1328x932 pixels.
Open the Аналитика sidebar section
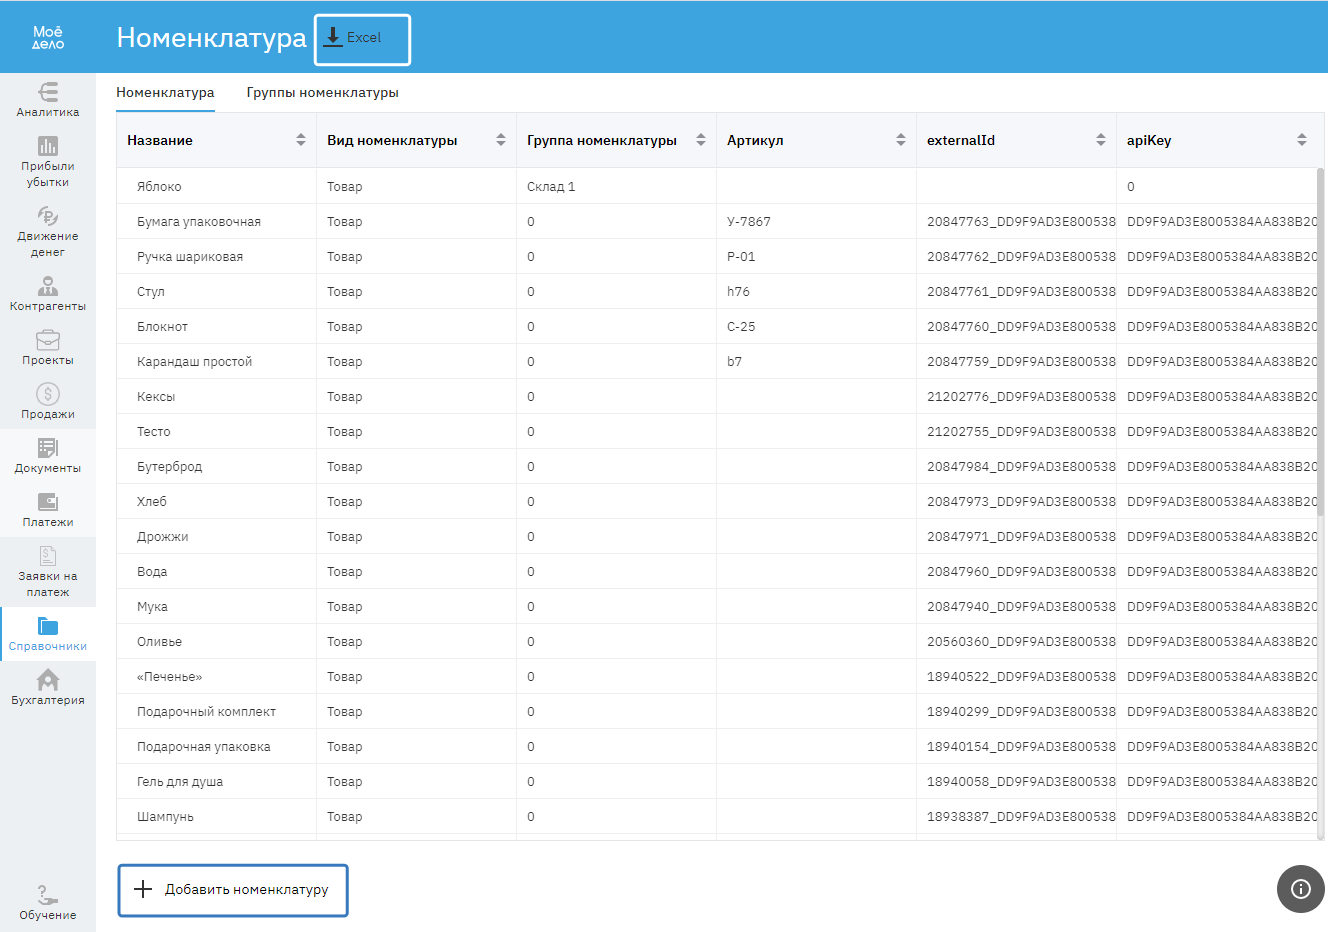click(47, 100)
